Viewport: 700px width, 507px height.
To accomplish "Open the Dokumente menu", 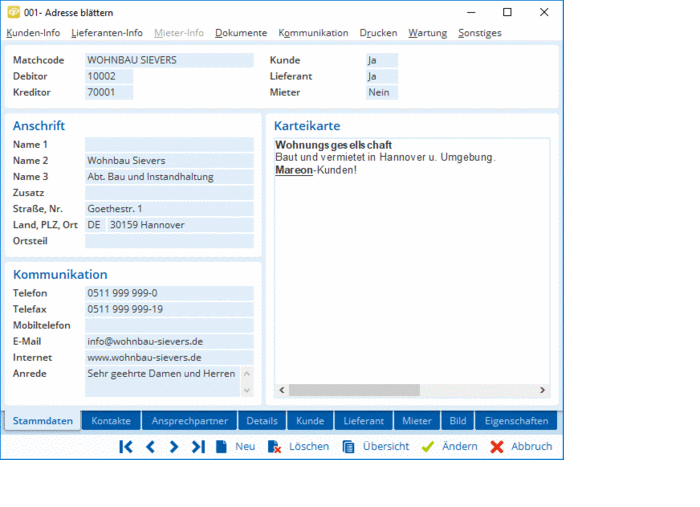I will (x=241, y=33).
